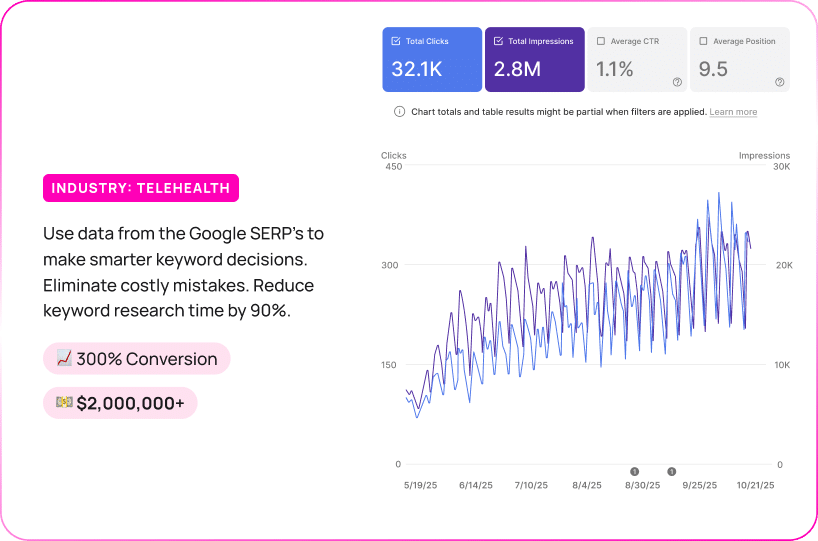Select the annotation marker left of 9/25/25
The width and height of the screenshot is (818, 541).
point(672,471)
